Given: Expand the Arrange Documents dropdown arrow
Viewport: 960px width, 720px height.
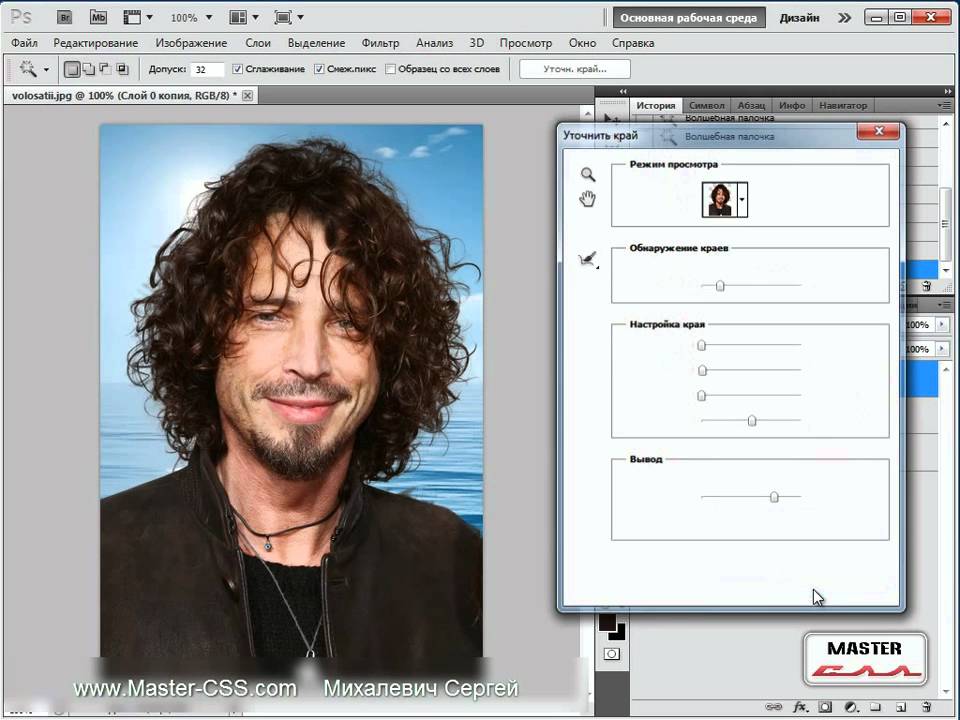Looking at the screenshot, I should (255, 18).
